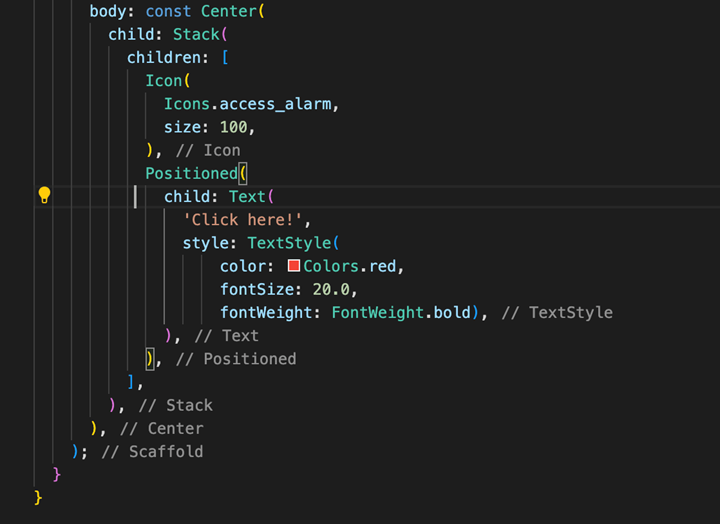Click the // Stack closing comment
This screenshot has width=720, height=524.
tap(175, 405)
